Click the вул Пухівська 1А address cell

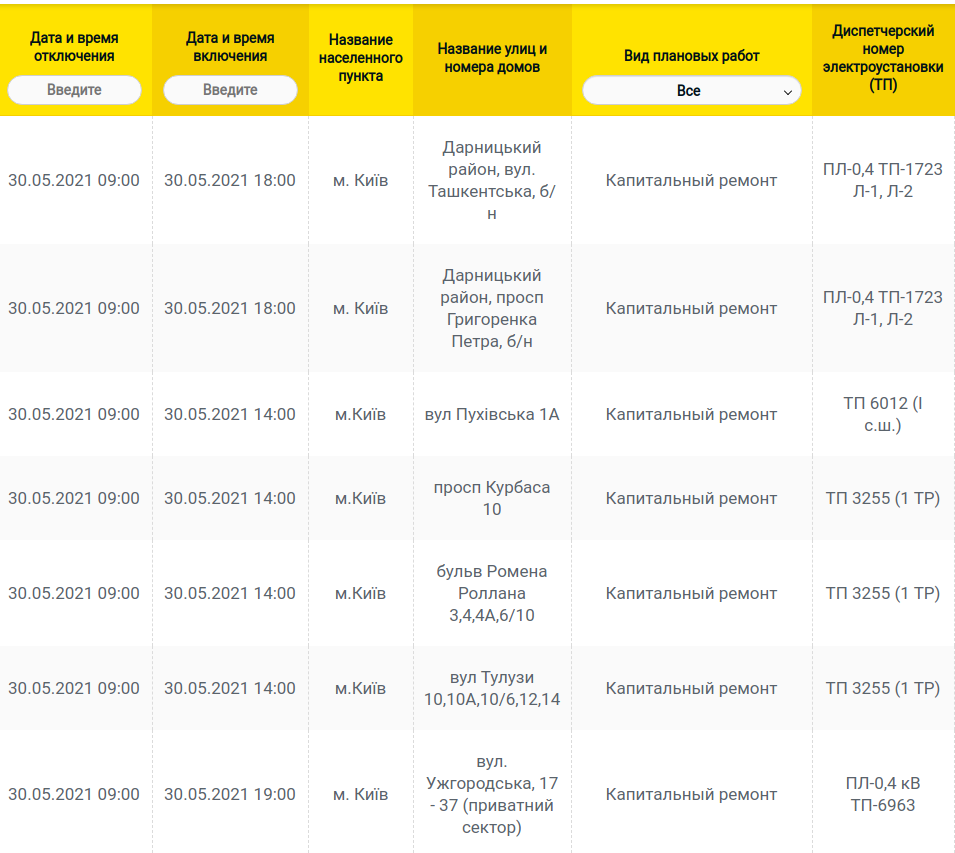[492, 414]
